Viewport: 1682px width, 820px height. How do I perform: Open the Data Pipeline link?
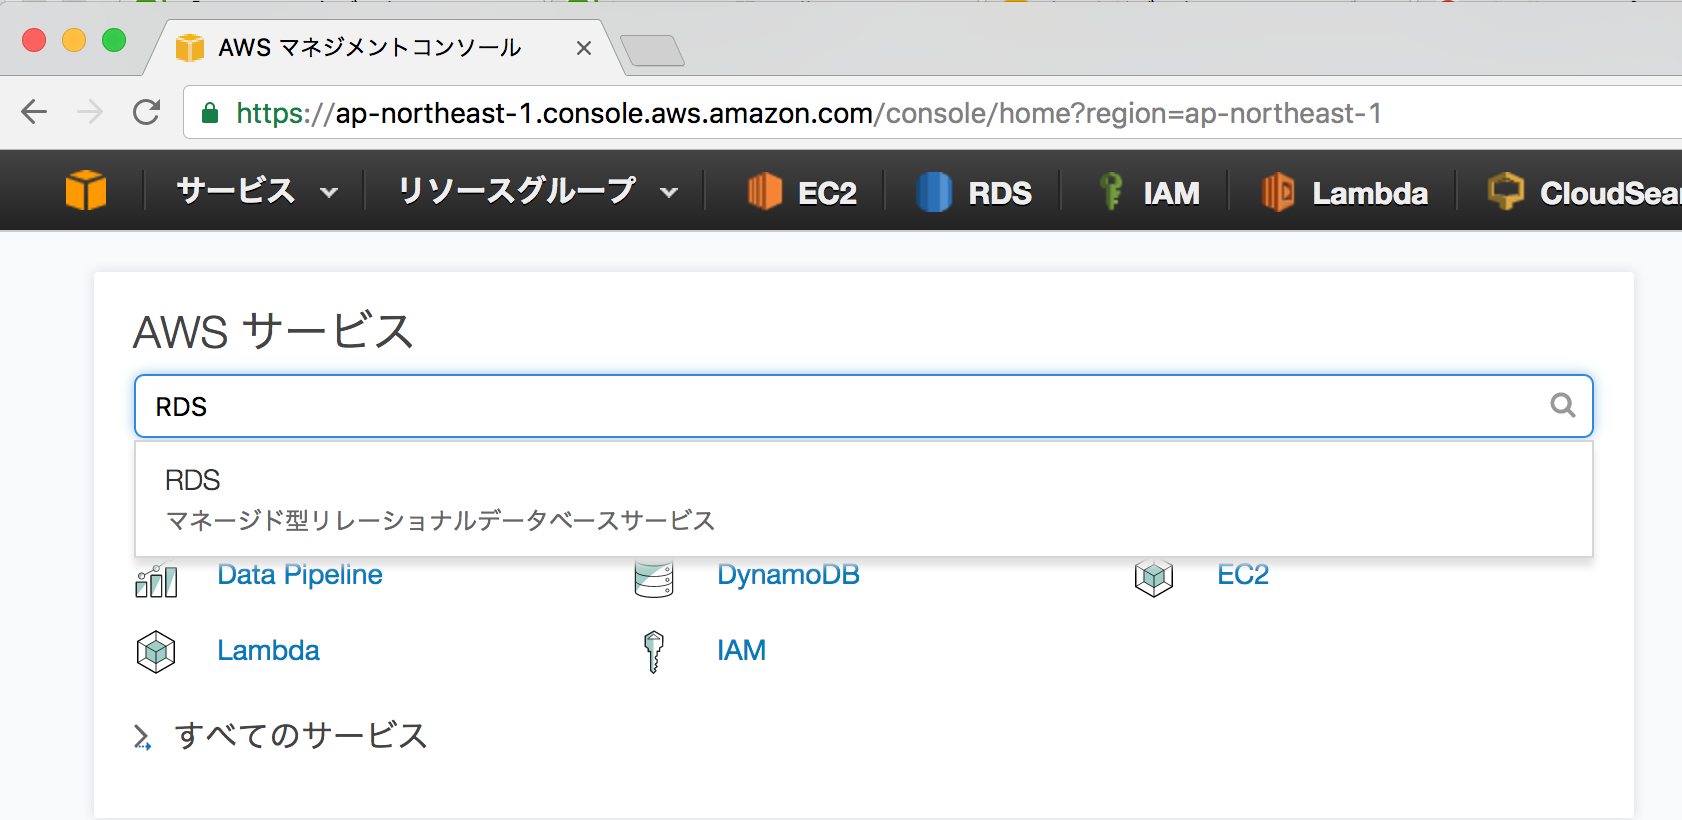[x=300, y=575]
